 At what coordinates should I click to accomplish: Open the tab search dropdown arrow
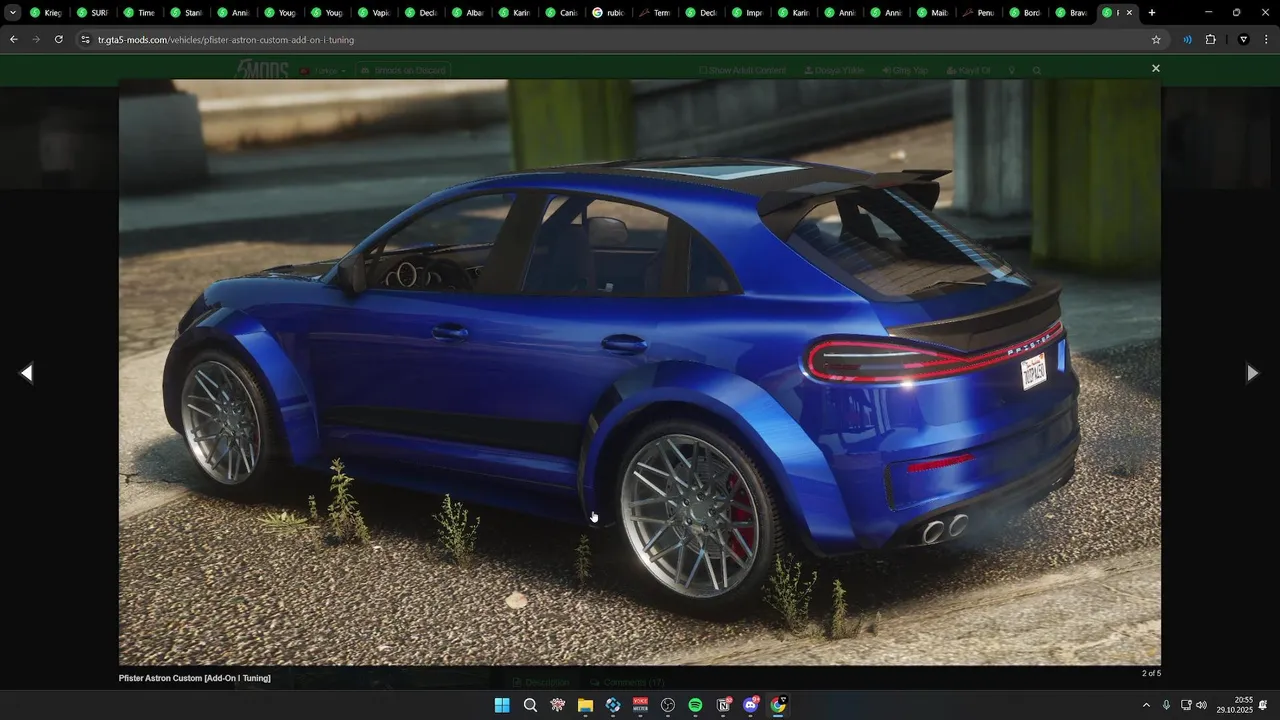[x=13, y=13]
